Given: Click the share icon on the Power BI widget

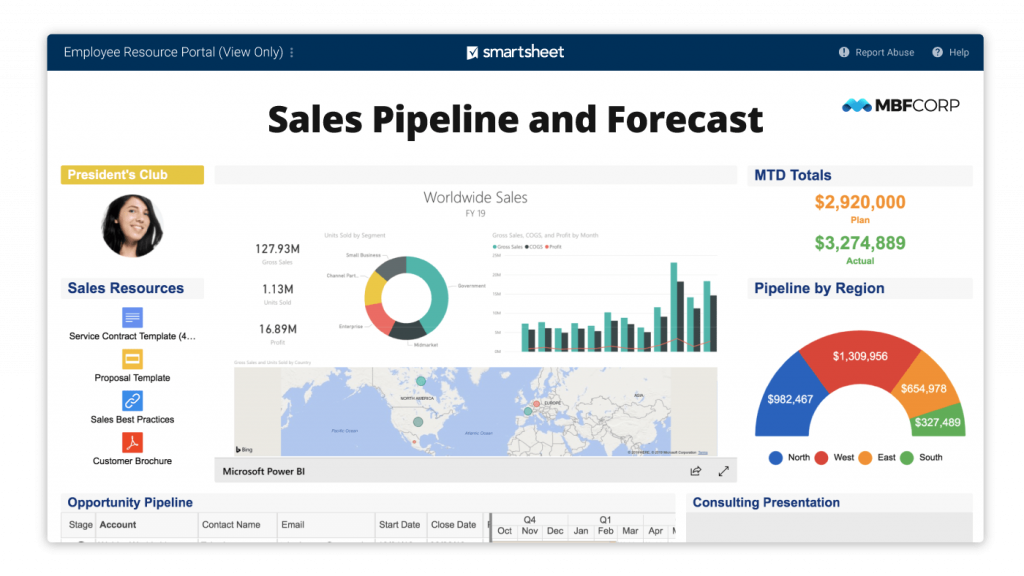Looking at the screenshot, I should pos(695,470).
